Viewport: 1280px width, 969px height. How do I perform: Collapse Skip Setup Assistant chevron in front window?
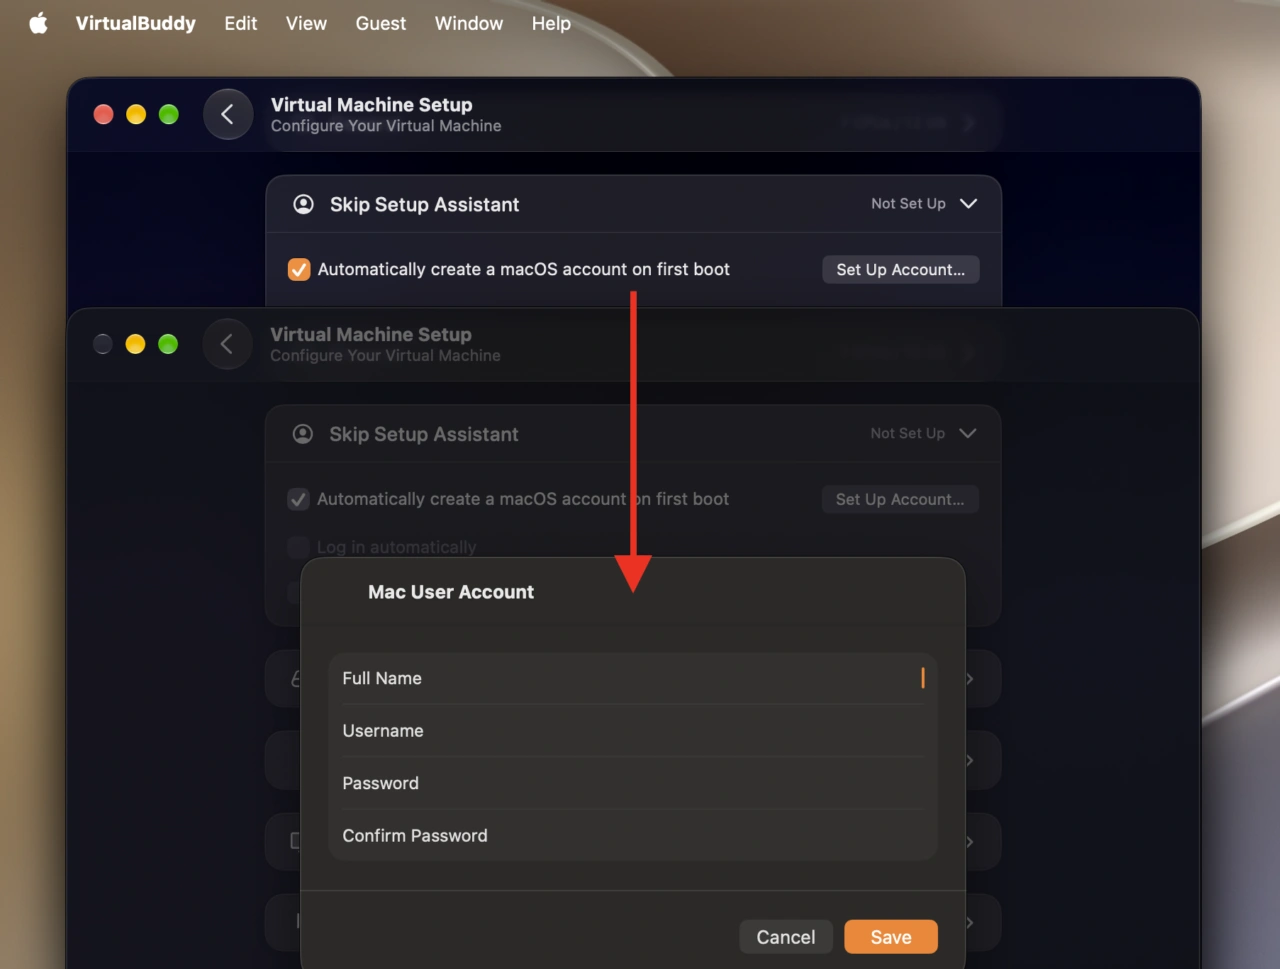pos(967,433)
